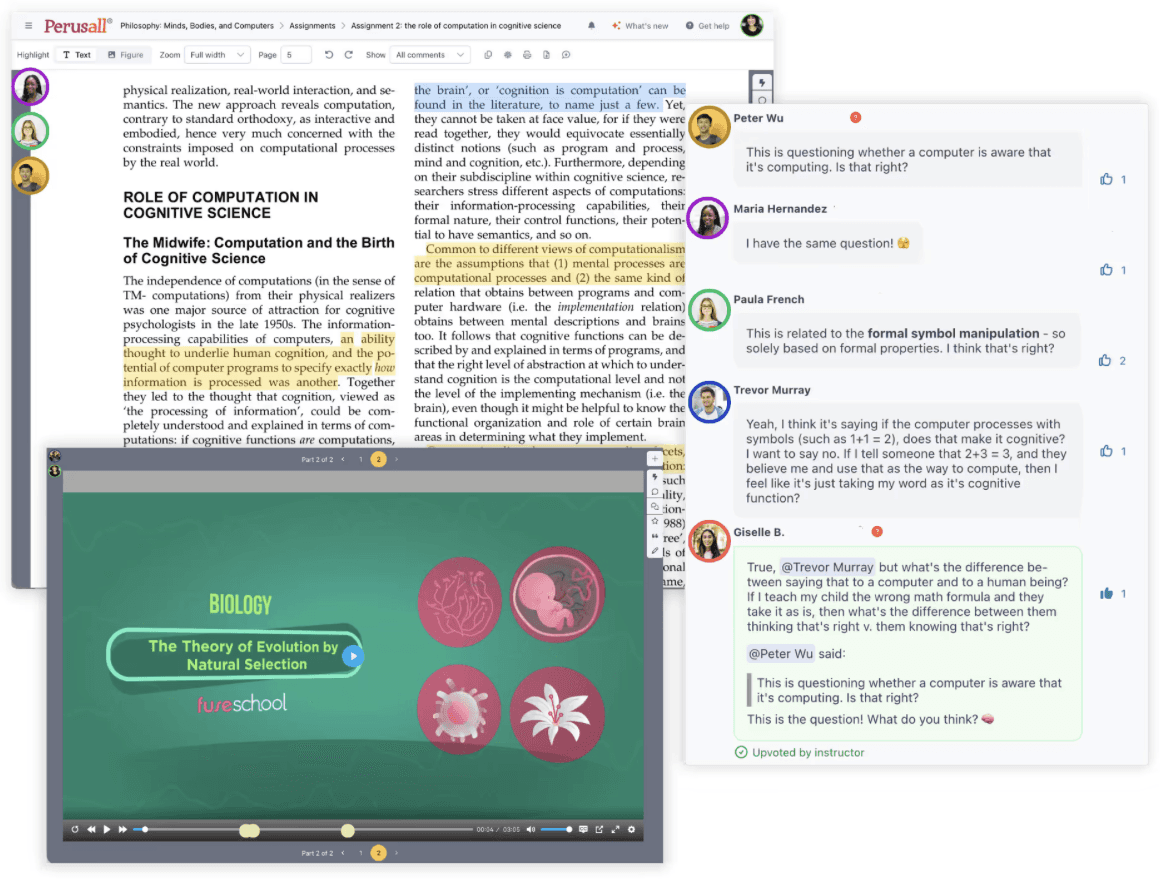The image size is (1162, 880).
Task: Click the speech bubble icon in video sidebar
Action: (654, 492)
